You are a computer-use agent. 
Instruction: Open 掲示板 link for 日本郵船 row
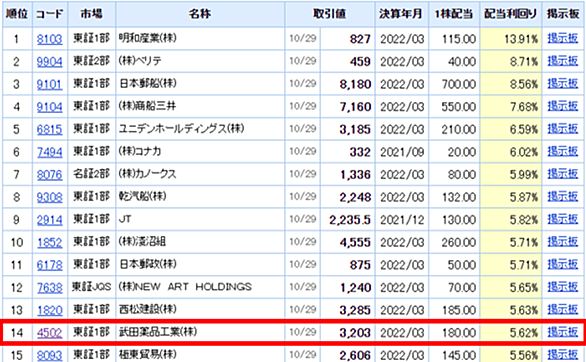563,83
